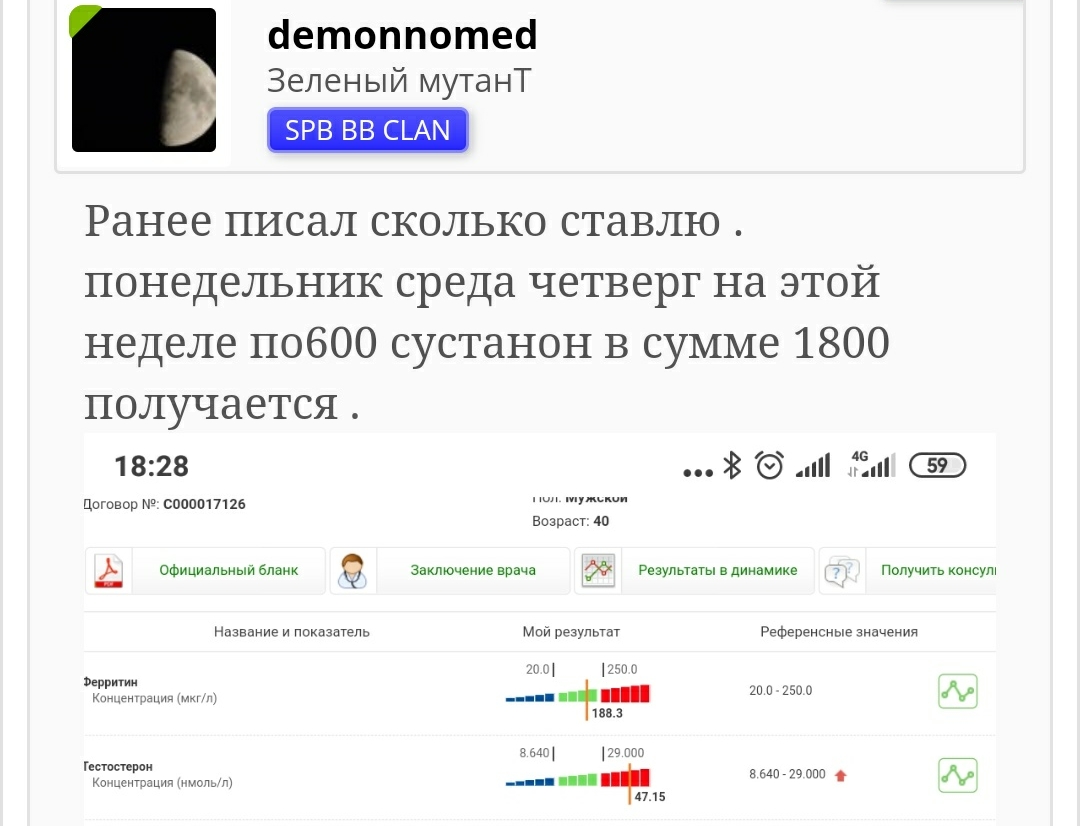
Task: Click the three-dots notification indicator
Action: 697,468
